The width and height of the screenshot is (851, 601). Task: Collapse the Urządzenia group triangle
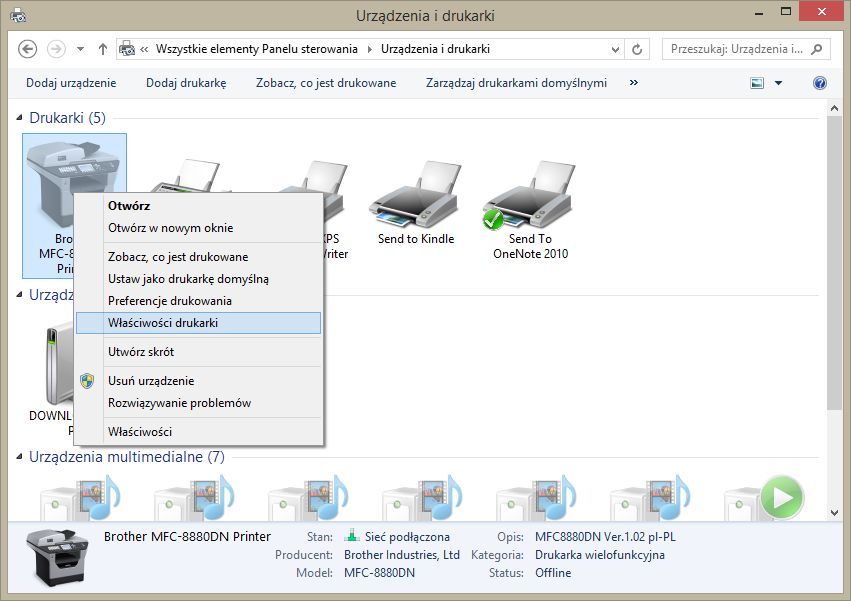(x=20, y=295)
